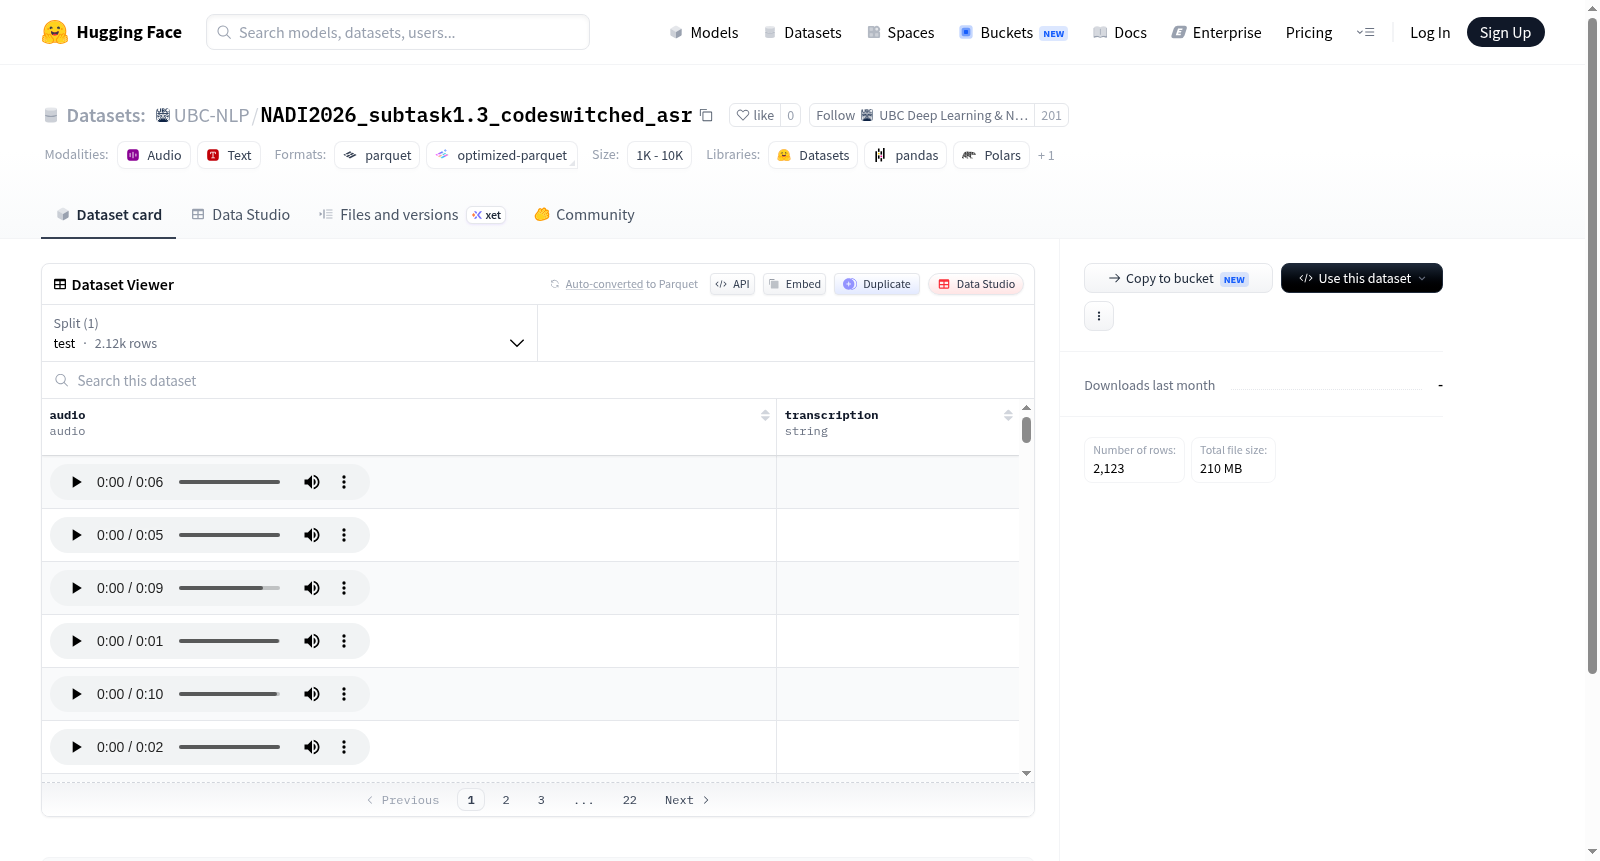Show the +1 additional libraries
Screen dimensions: 1600x861
[1046, 155]
